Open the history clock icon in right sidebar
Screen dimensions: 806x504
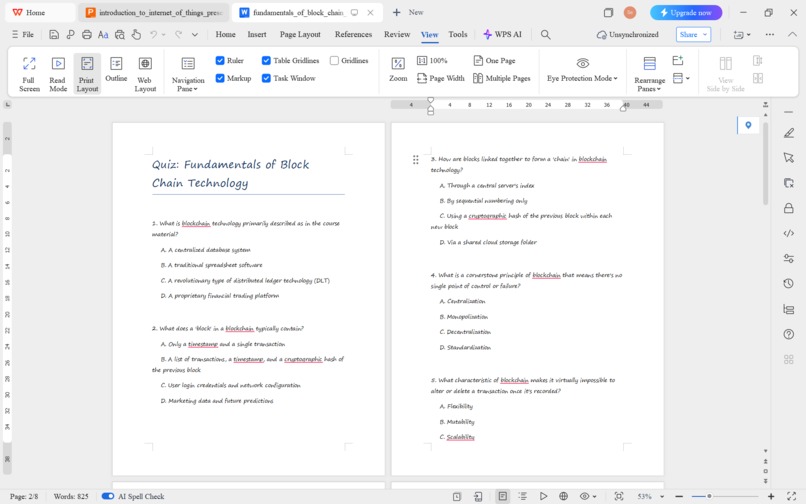pyautogui.click(x=789, y=283)
